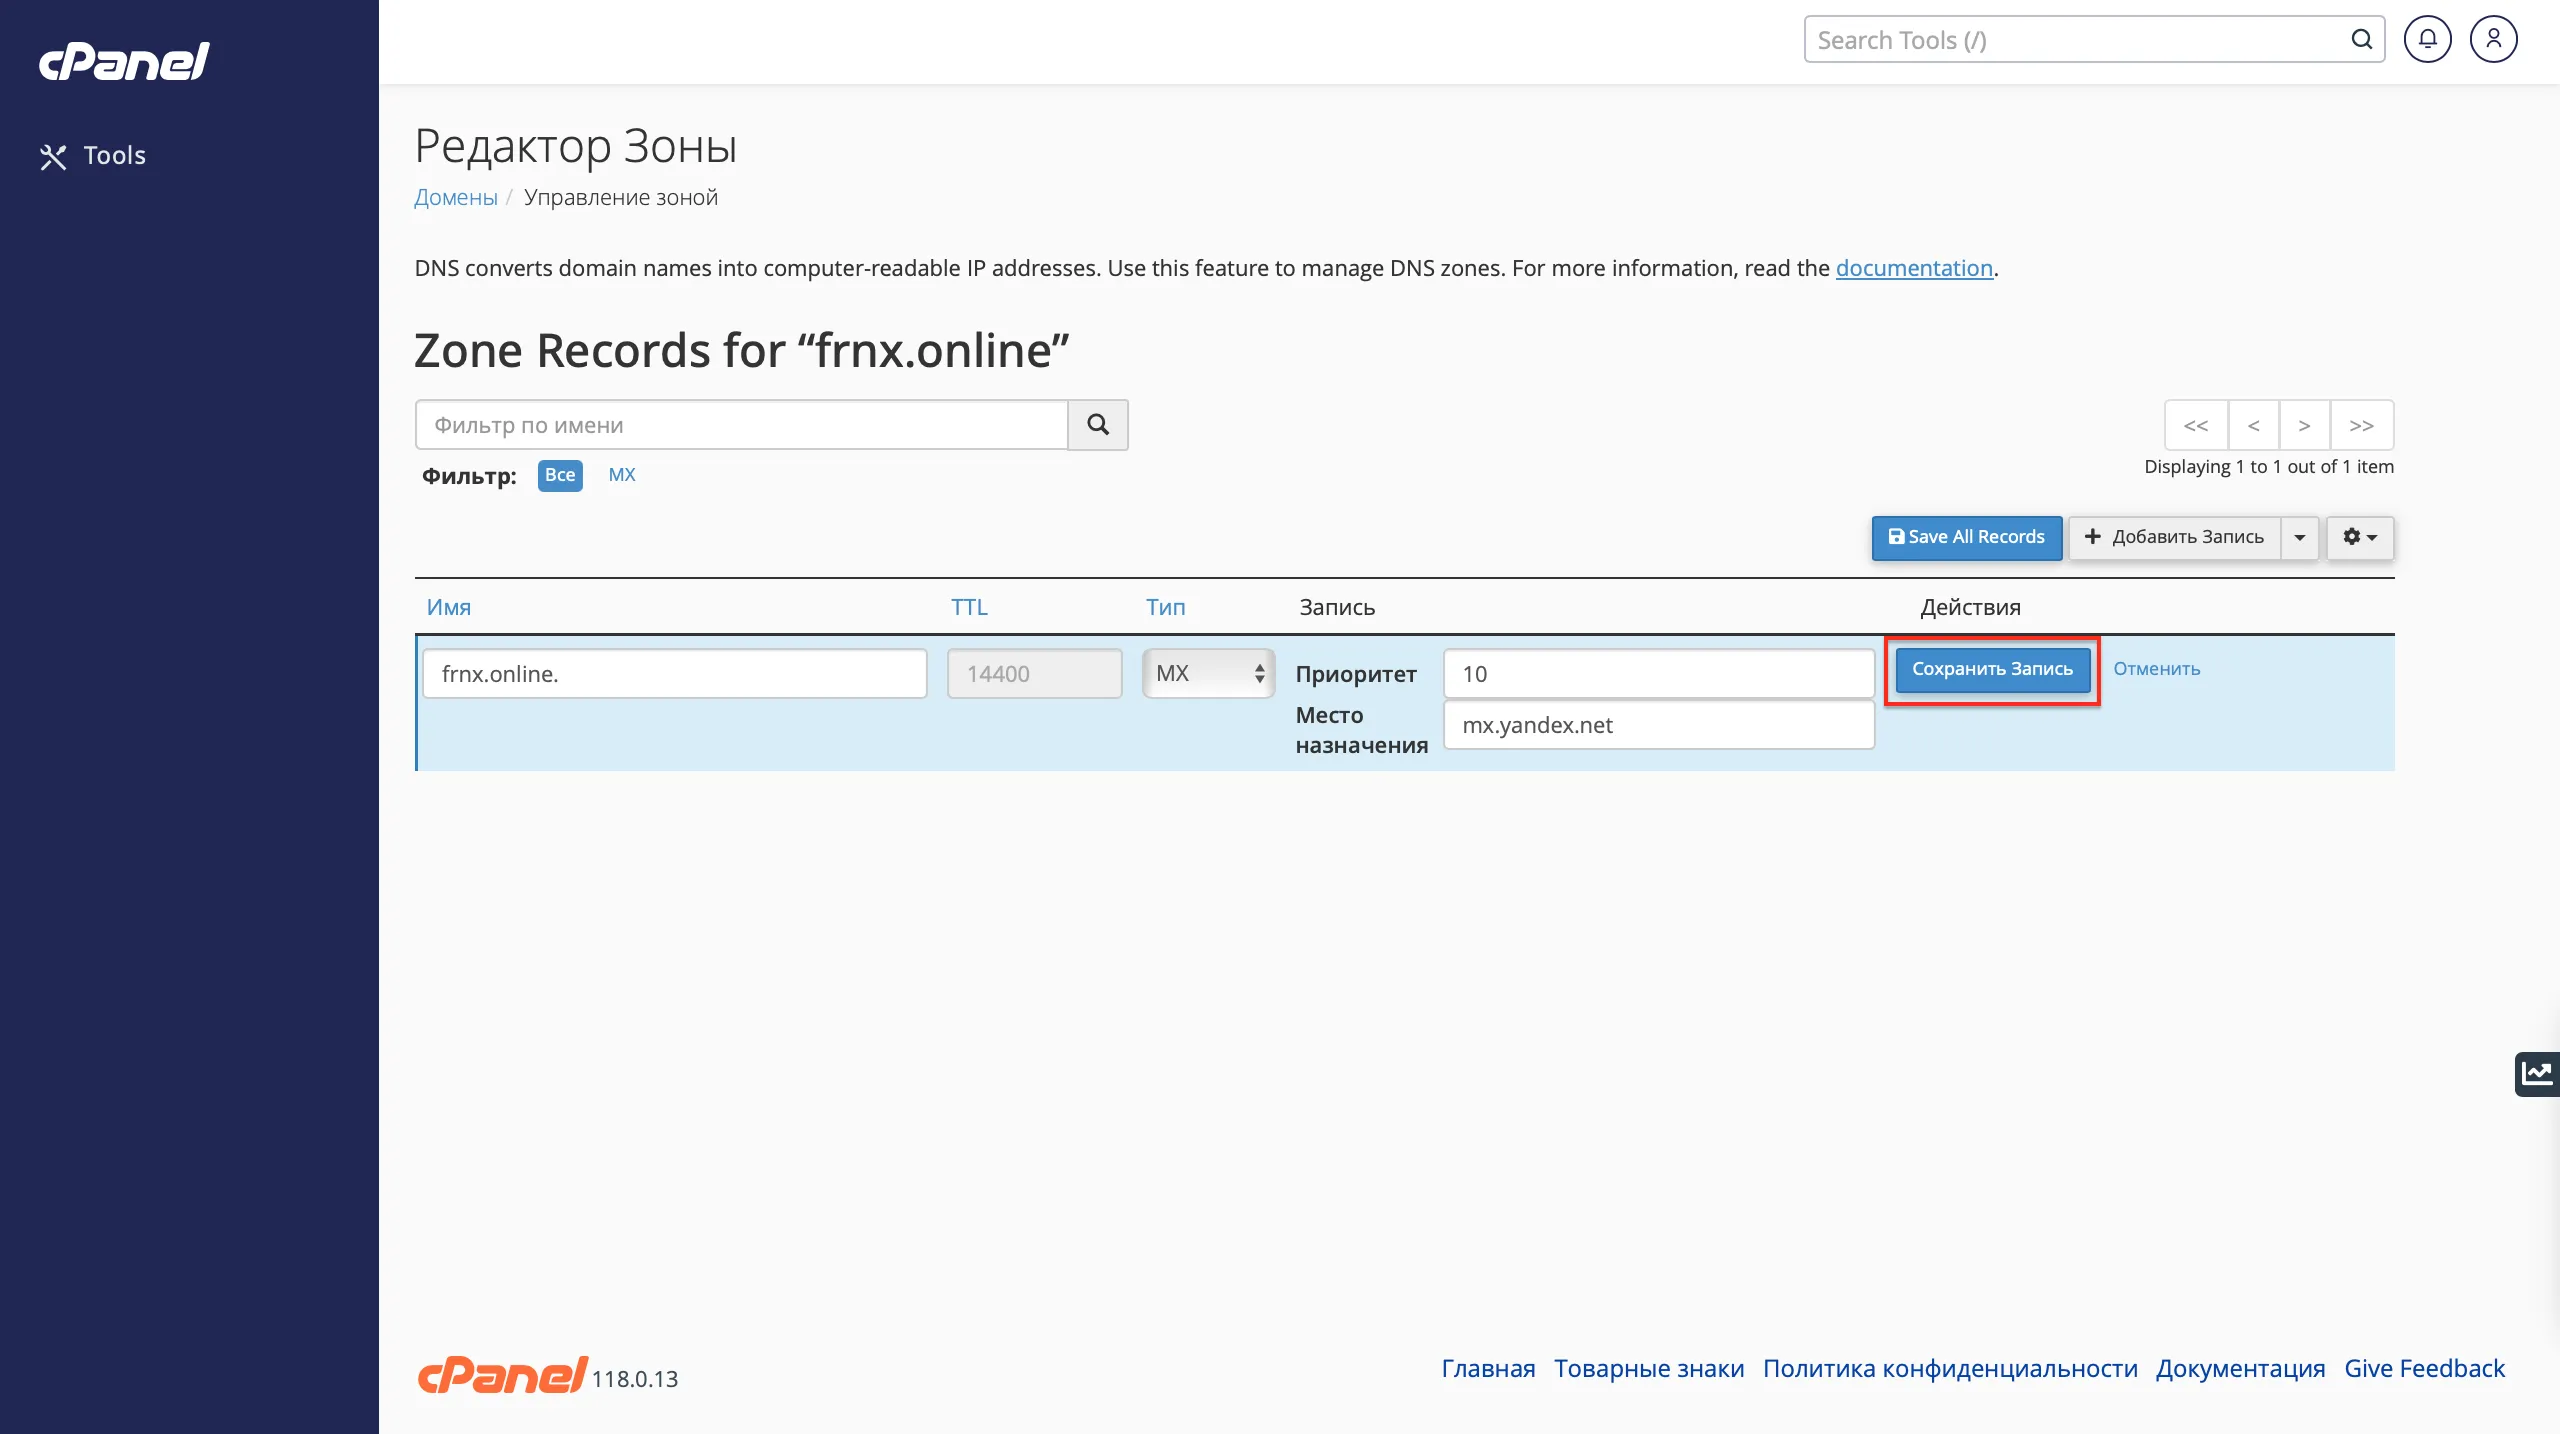Filter records by MX type
The image size is (2560, 1434).
(x=621, y=475)
